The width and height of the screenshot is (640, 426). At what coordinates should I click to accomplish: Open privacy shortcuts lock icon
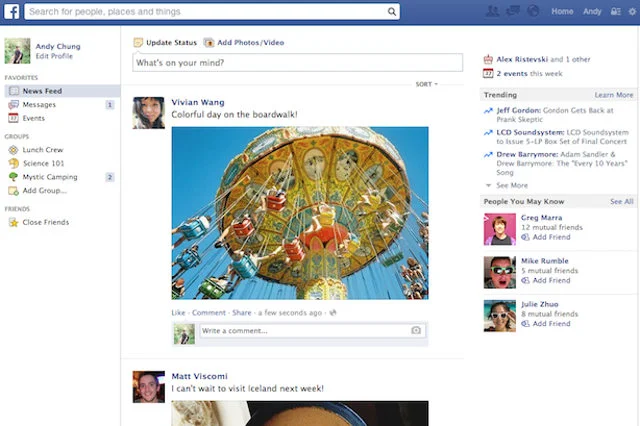coord(616,11)
